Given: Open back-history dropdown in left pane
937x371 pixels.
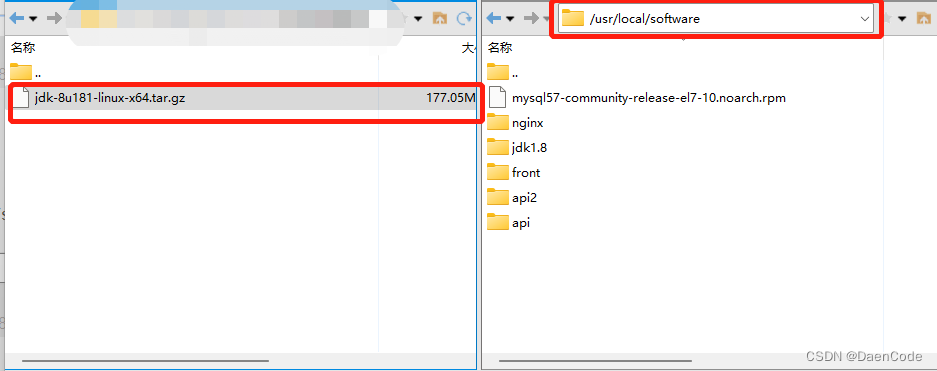Looking at the screenshot, I should click(x=33, y=19).
